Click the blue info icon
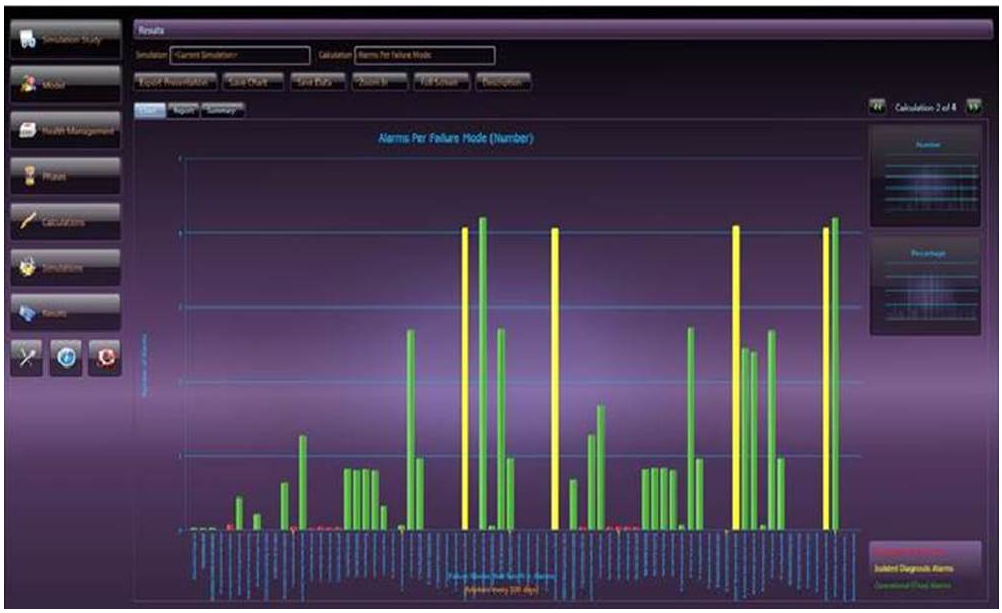 tap(66, 358)
